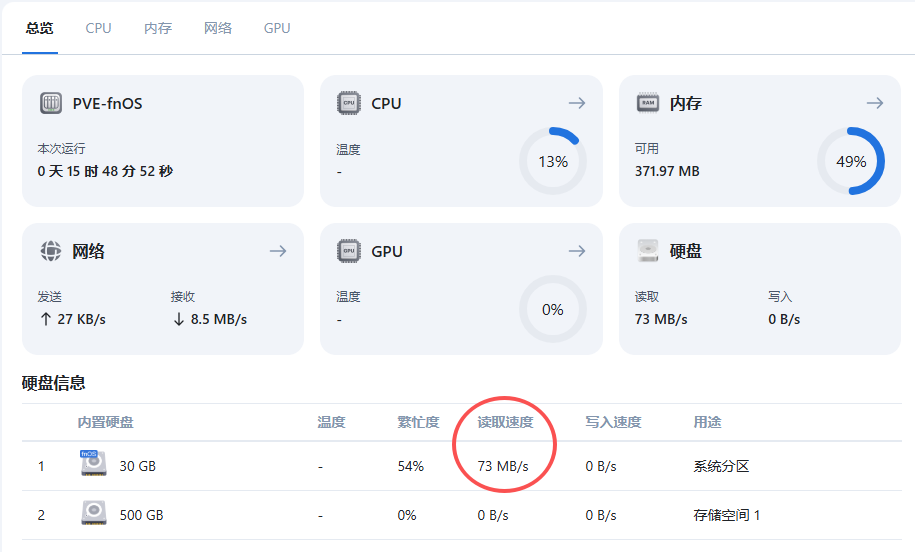Open the GPU tab
The width and height of the screenshot is (915, 552).
point(277,28)
